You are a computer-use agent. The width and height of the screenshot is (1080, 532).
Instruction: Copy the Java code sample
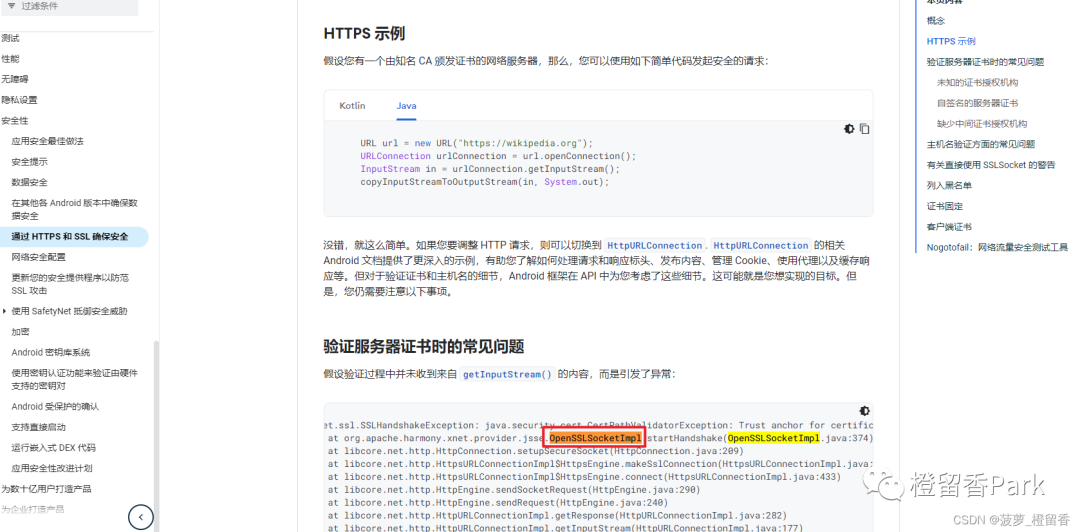click(x=865, y=129)
